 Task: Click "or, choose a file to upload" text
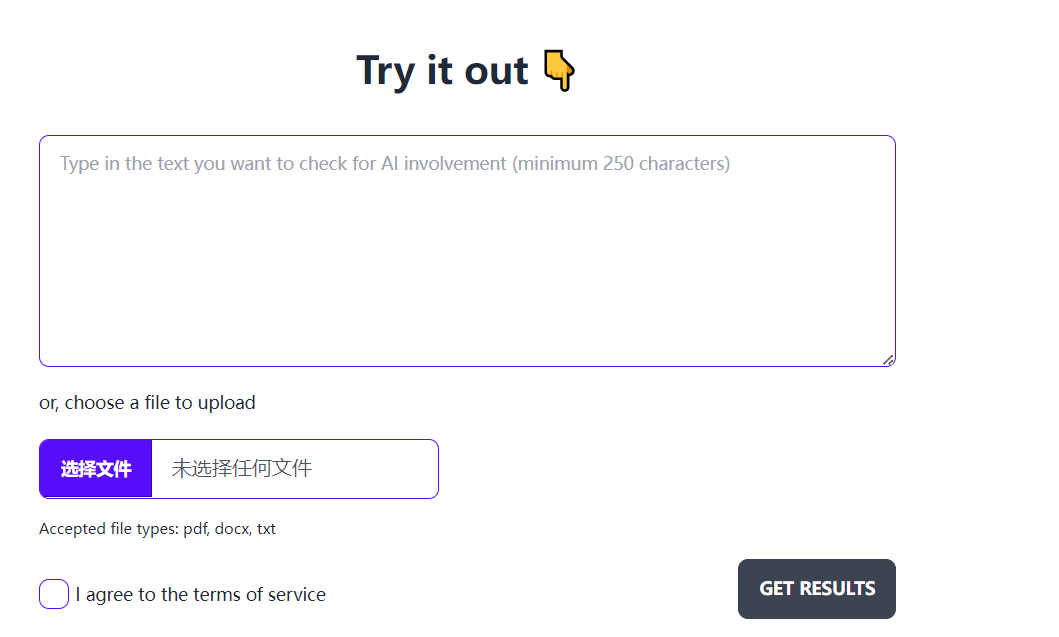pyautogui.click(x=147, y=403)
